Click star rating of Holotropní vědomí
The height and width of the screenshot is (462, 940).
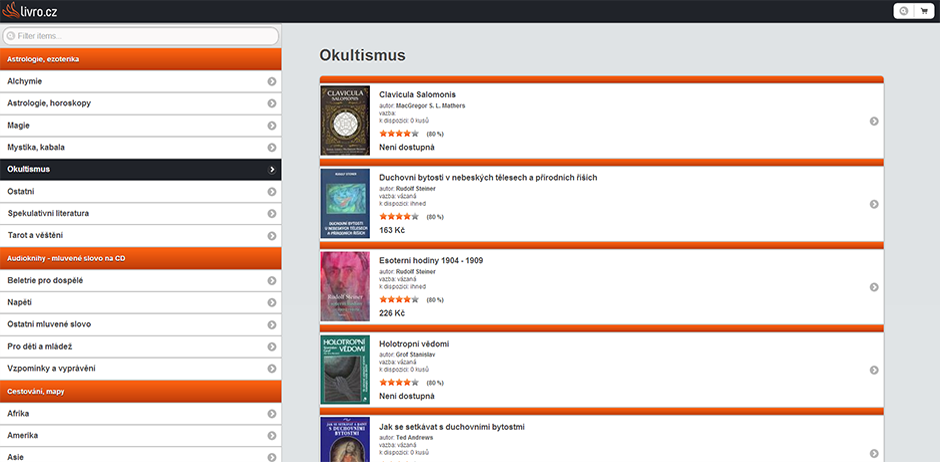point(399,382)
